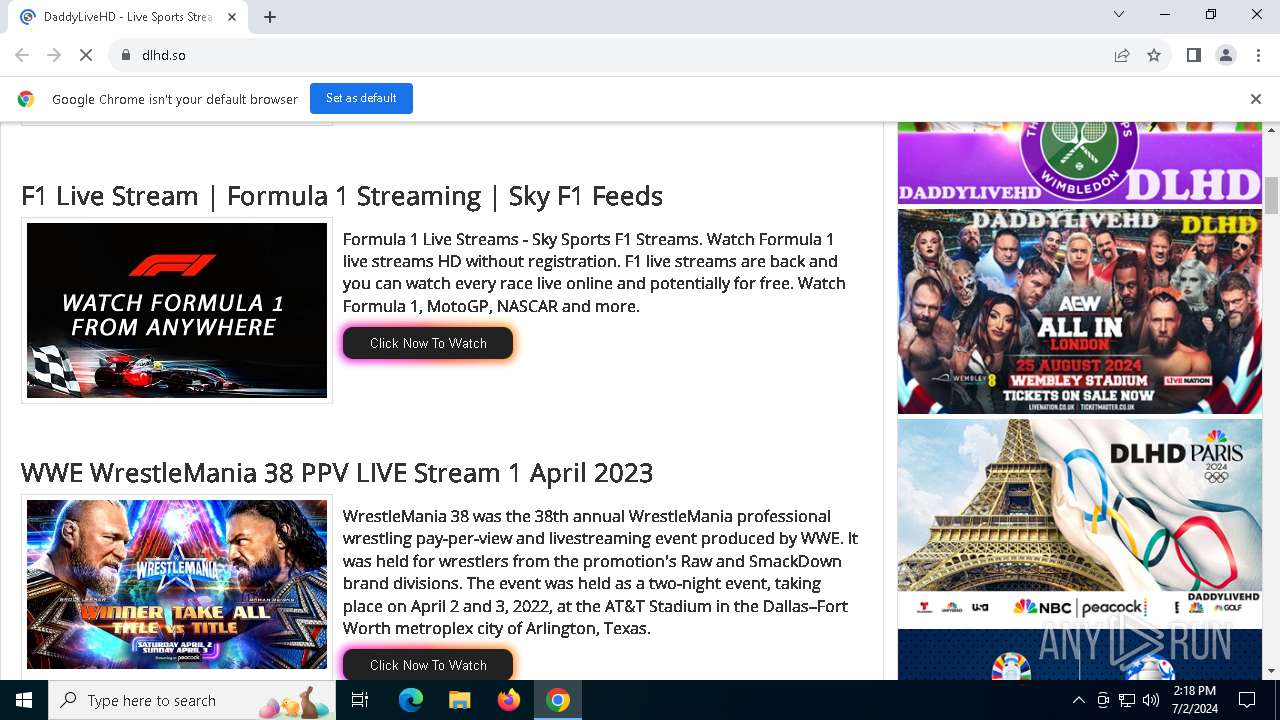Screen dimensions: 1280x720
Task: Select Chrome on the taskbar
Action: (x=558, y=700)
